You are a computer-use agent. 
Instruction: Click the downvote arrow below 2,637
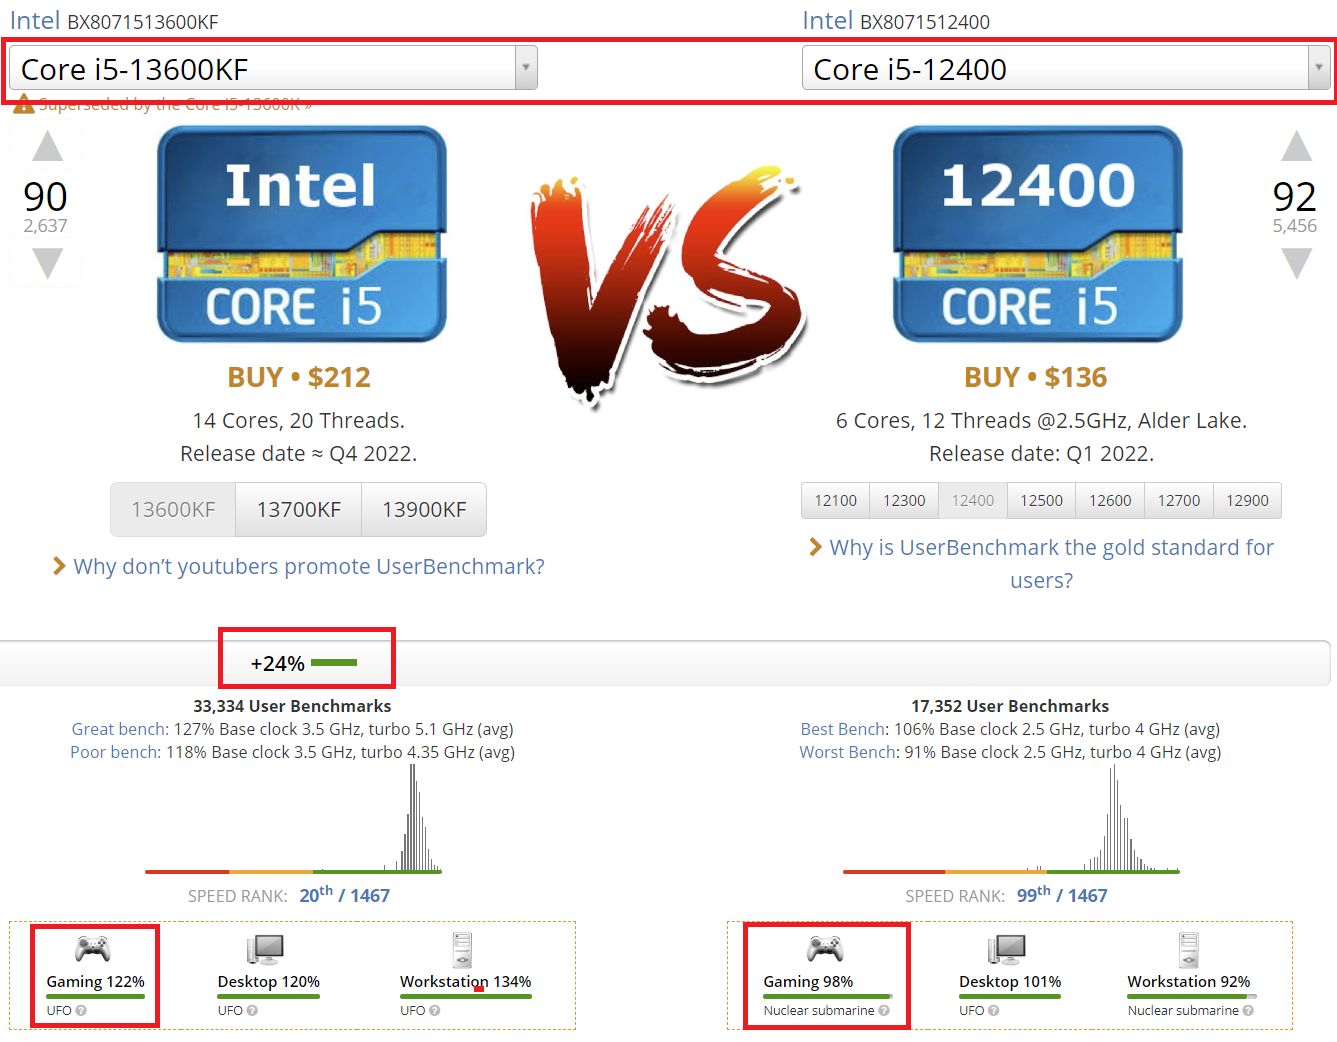point(47,263)
